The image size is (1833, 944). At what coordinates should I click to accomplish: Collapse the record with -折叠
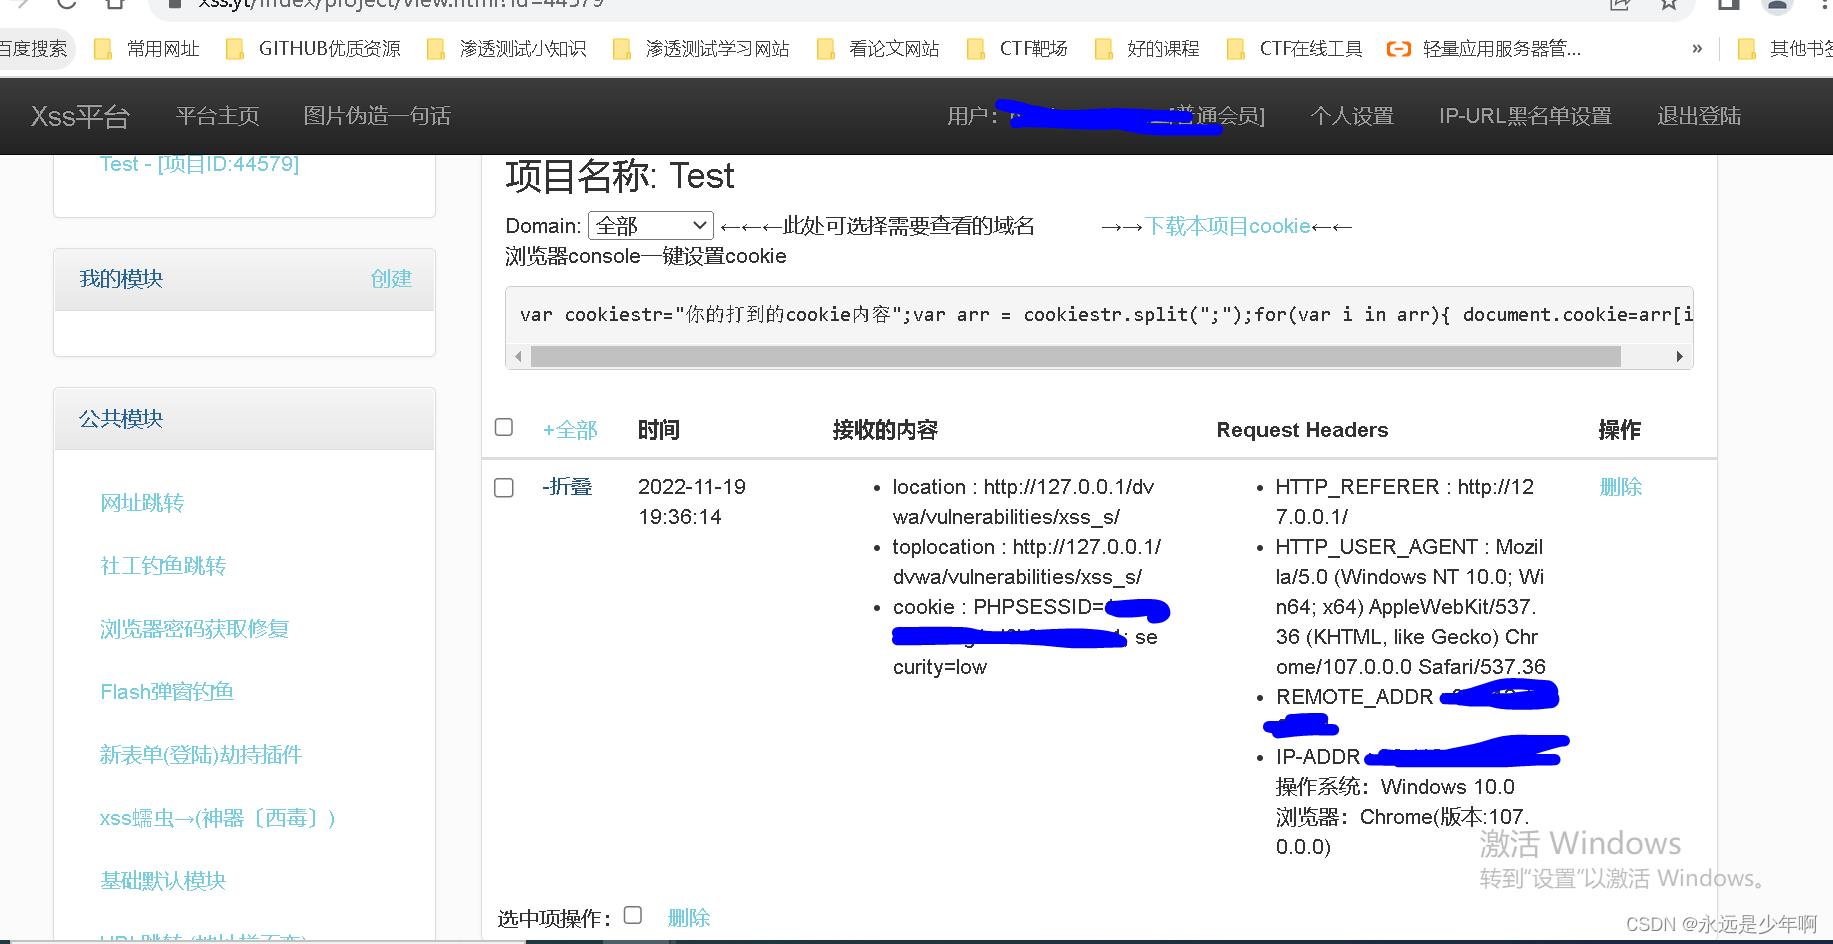567,487
